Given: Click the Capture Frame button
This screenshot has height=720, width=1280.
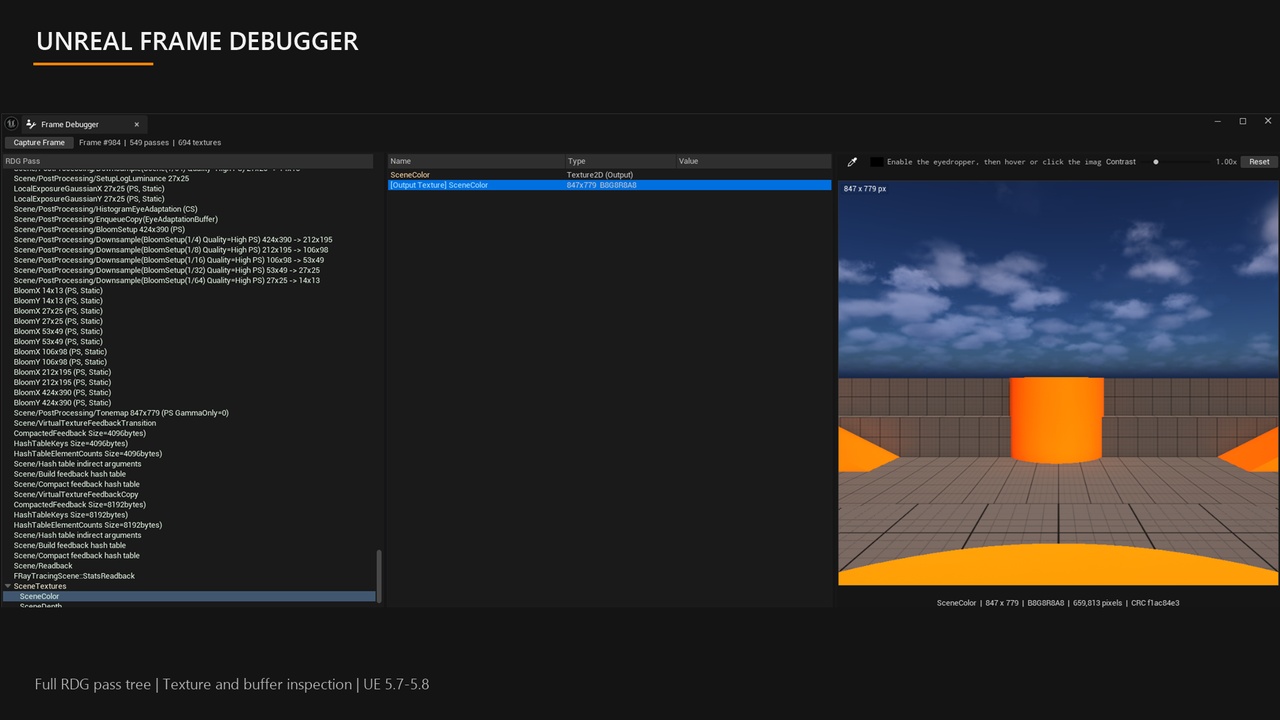Looking at the screenshot, I should click(x=39, y=142).
